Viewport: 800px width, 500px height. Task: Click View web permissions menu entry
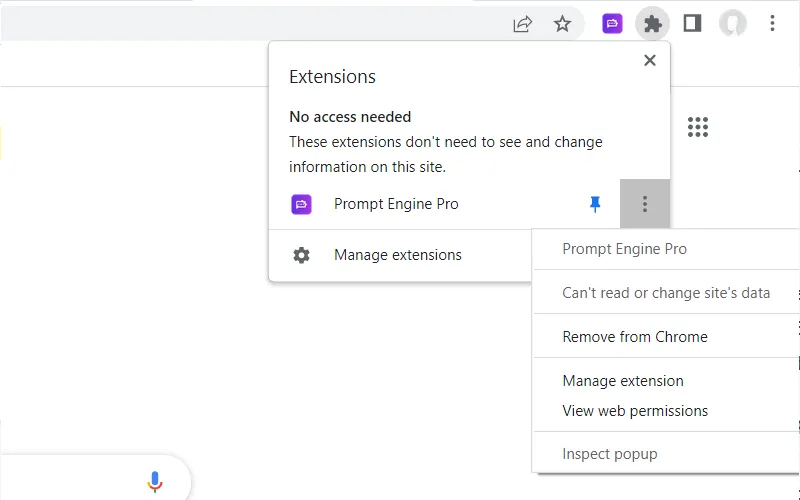coord(635,411)
